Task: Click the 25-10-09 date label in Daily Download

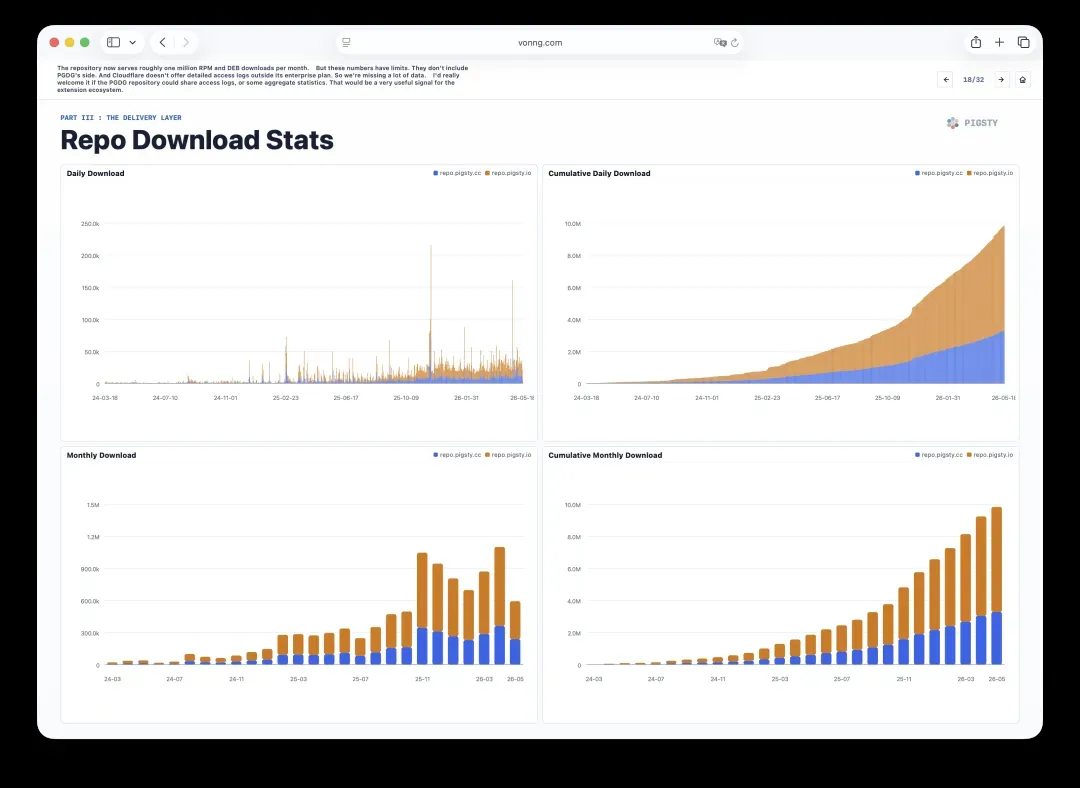Action: (406, 397)
